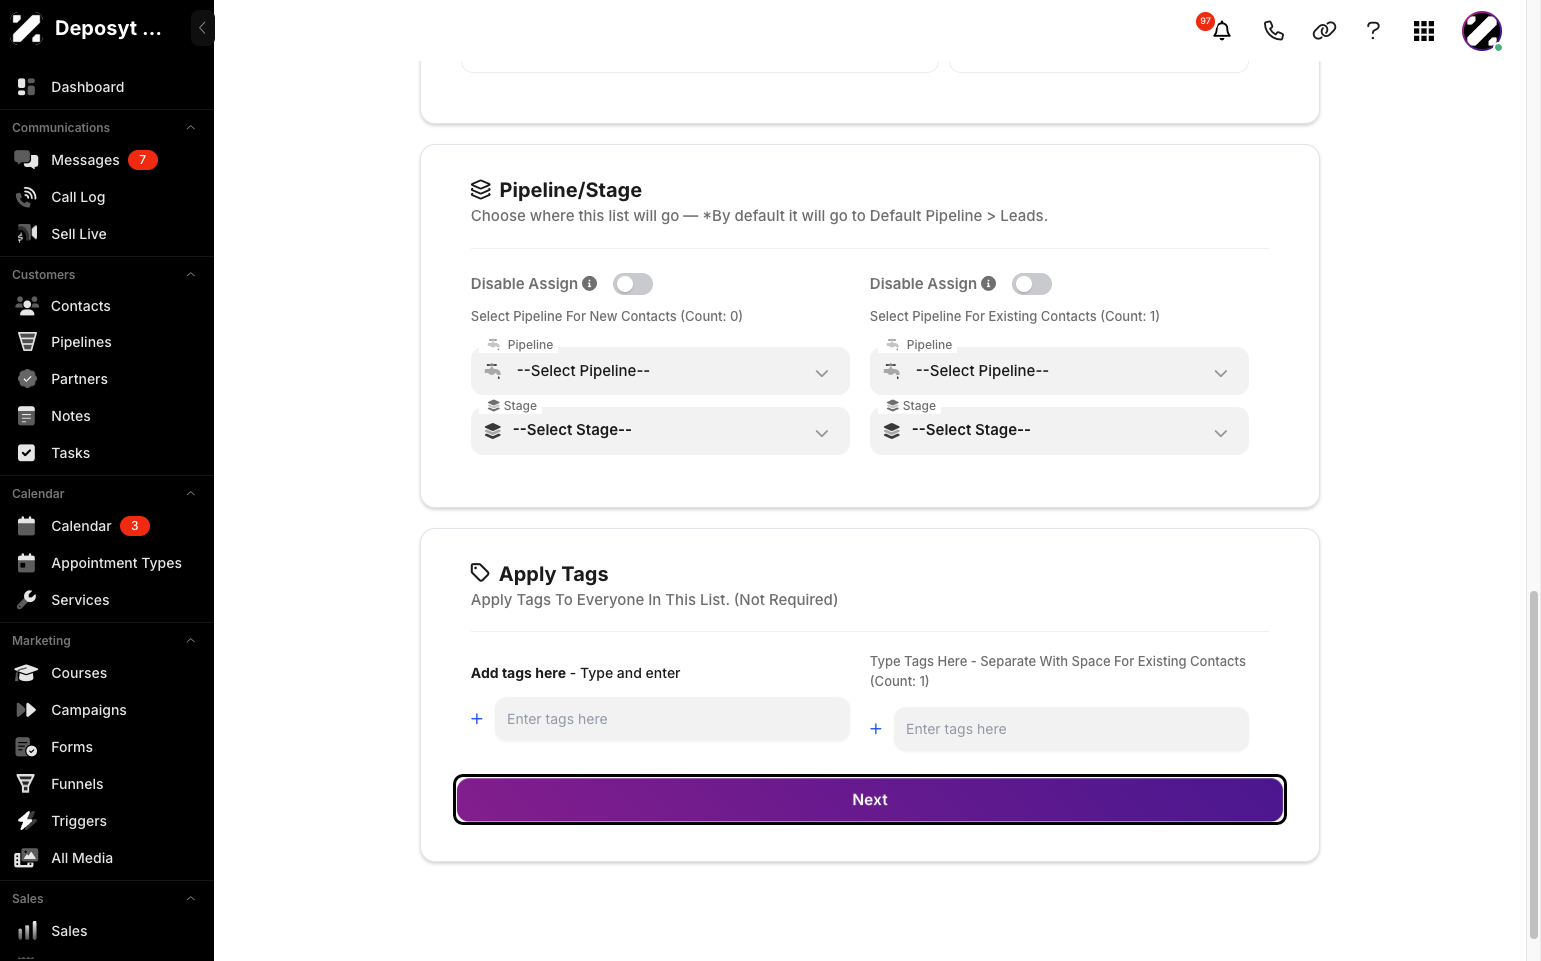Open Pipeline dropdown for existing contacts
This screenshot has height=961, width=1541.
1059,371
